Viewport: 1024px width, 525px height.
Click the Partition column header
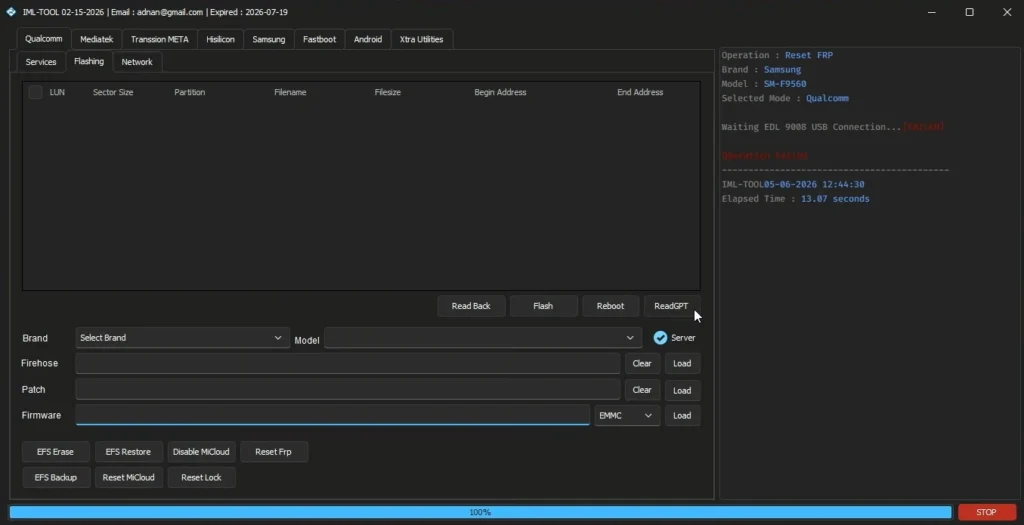click(189, 92)
